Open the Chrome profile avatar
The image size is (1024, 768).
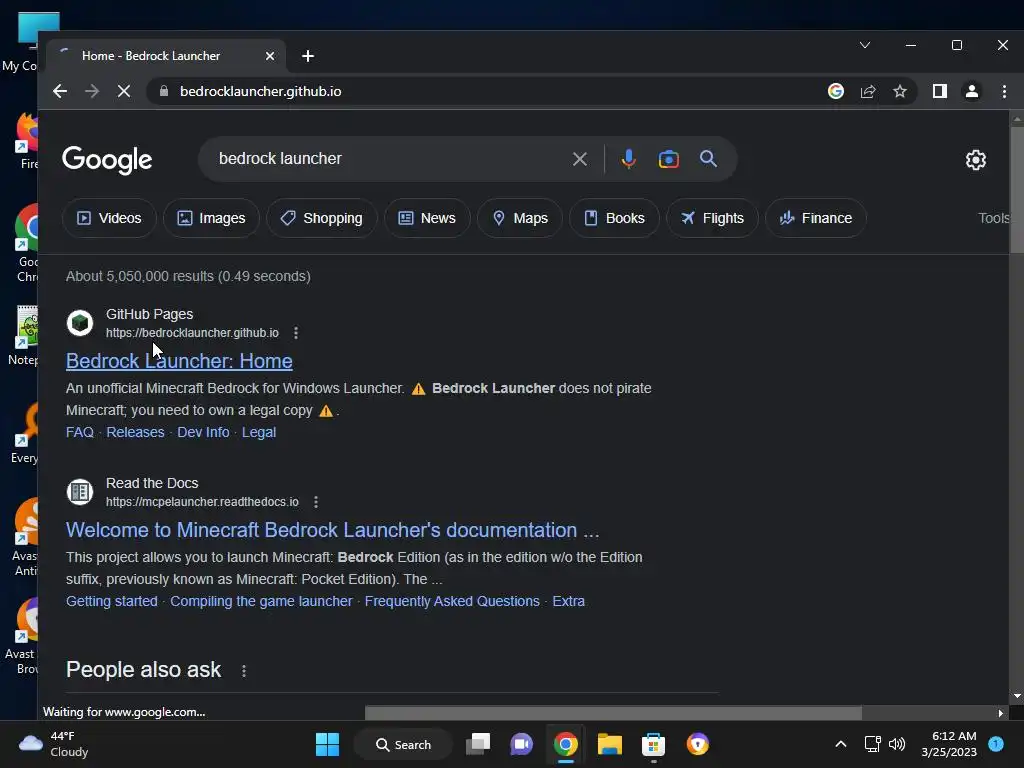[972, 91]
